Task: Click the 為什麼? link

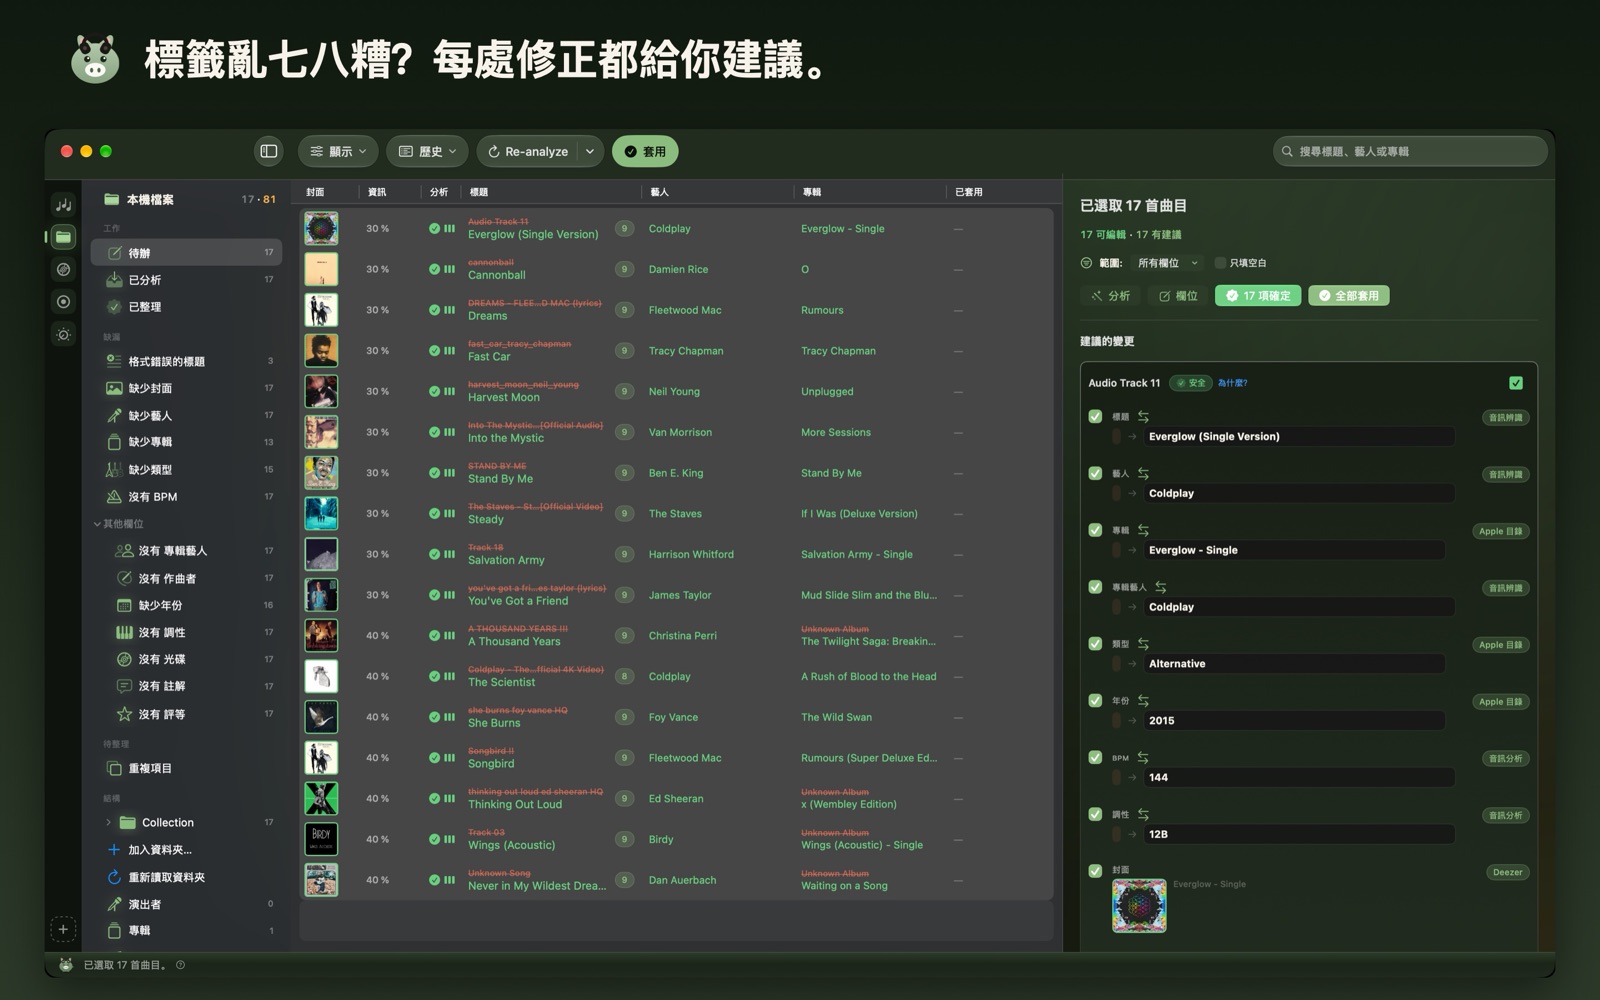Action: [x=1232, y=383]
